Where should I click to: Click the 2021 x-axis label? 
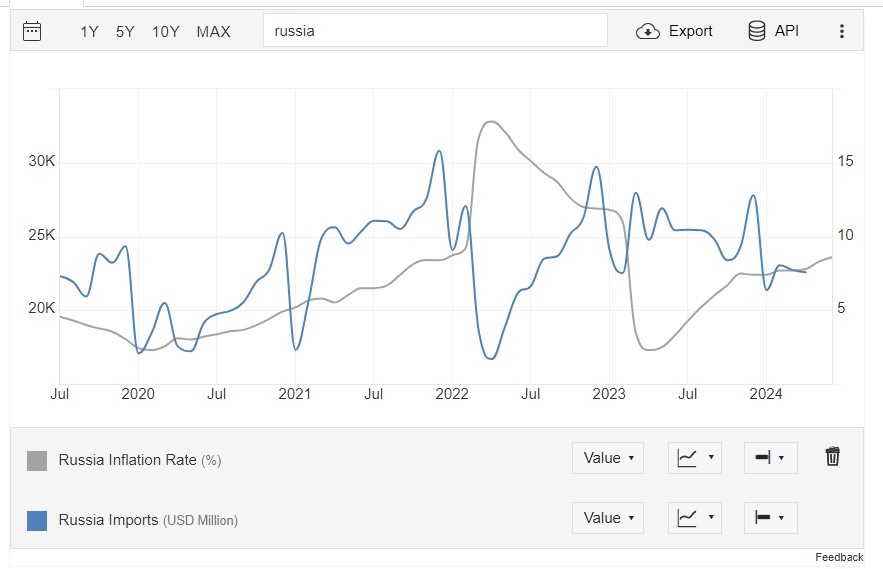[x=295, y=394]
